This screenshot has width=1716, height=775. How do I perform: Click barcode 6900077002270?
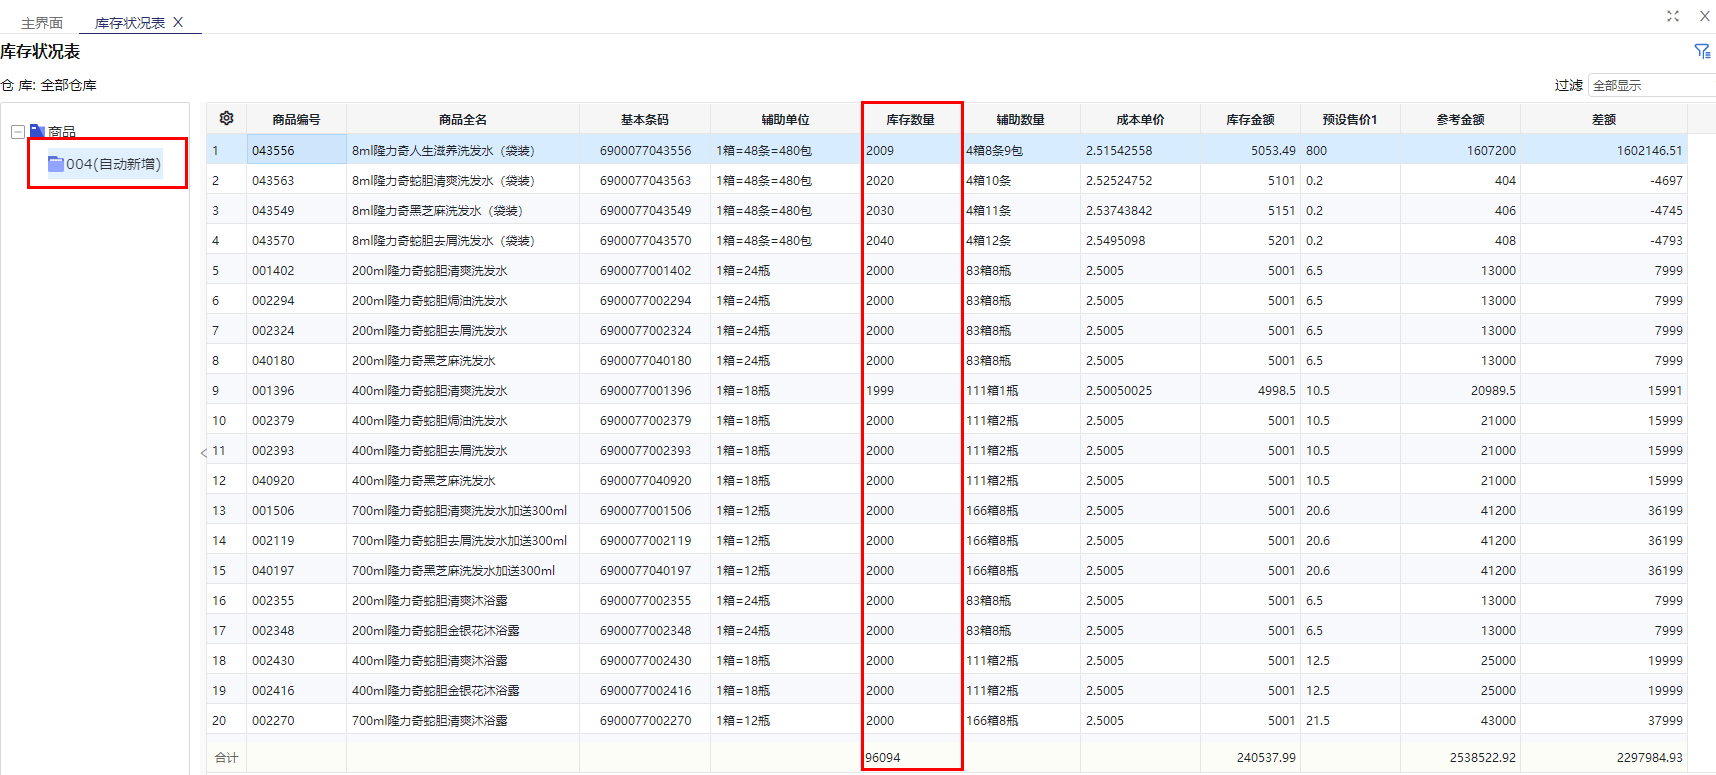click(x=645, y=720)
